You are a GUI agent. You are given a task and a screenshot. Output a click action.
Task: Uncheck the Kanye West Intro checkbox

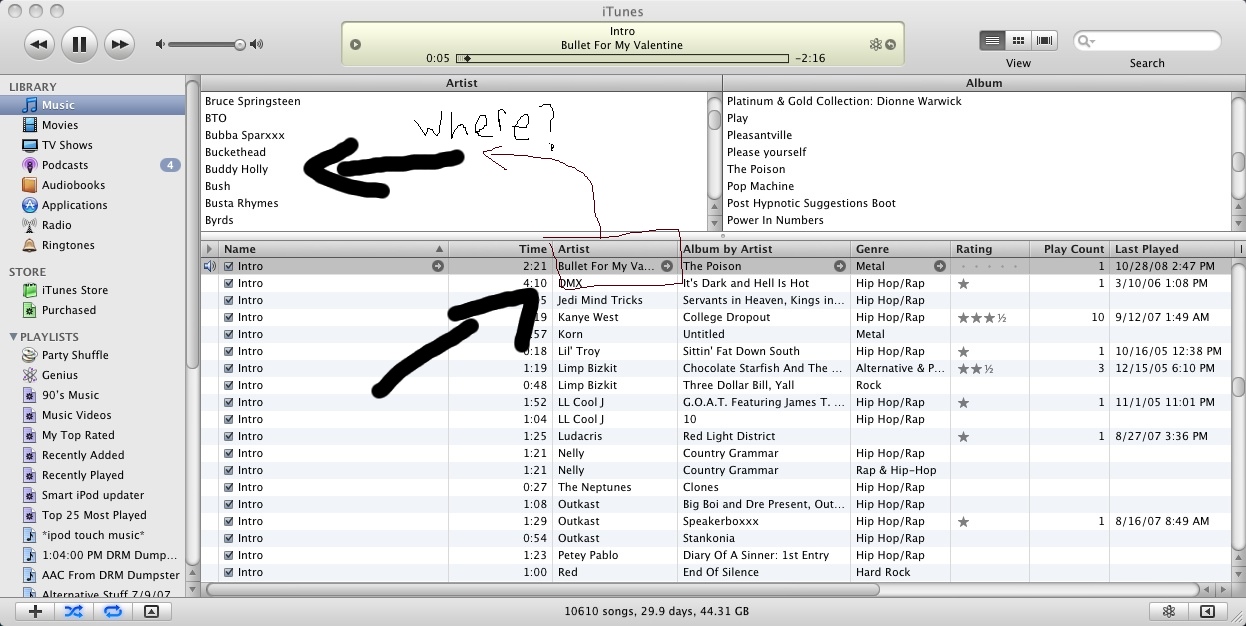coord(229,318)
